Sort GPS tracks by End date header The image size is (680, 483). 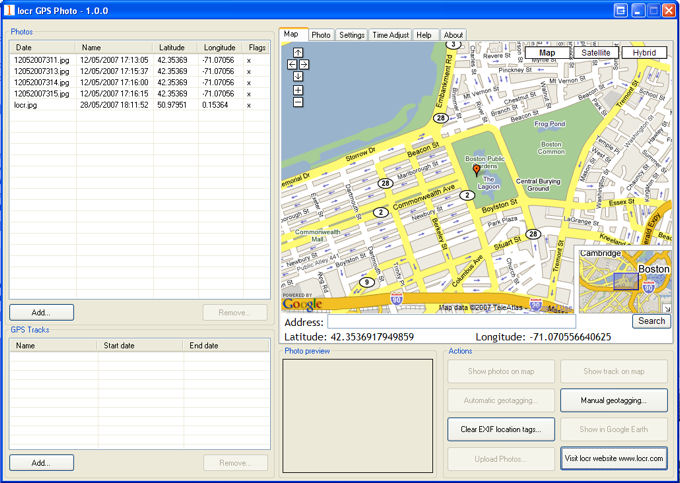point(226,346)
